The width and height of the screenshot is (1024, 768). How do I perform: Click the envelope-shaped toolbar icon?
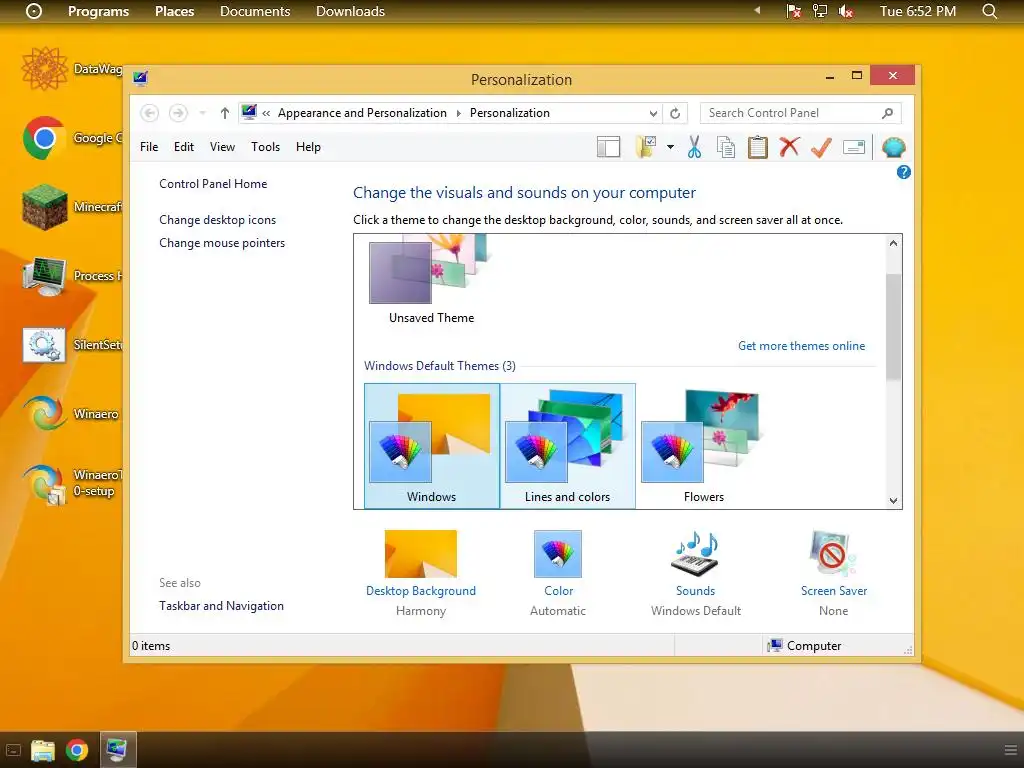point(854,148)
